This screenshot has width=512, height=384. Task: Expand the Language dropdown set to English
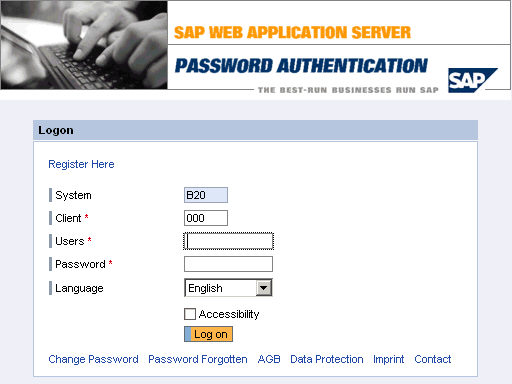(228, 288)
